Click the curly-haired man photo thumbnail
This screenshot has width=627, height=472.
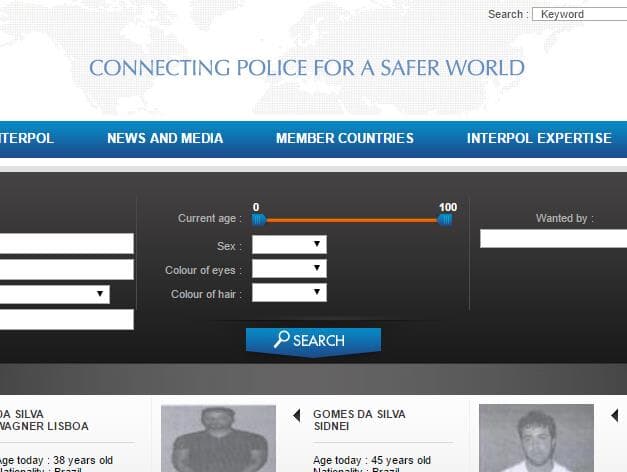(536, 438)
